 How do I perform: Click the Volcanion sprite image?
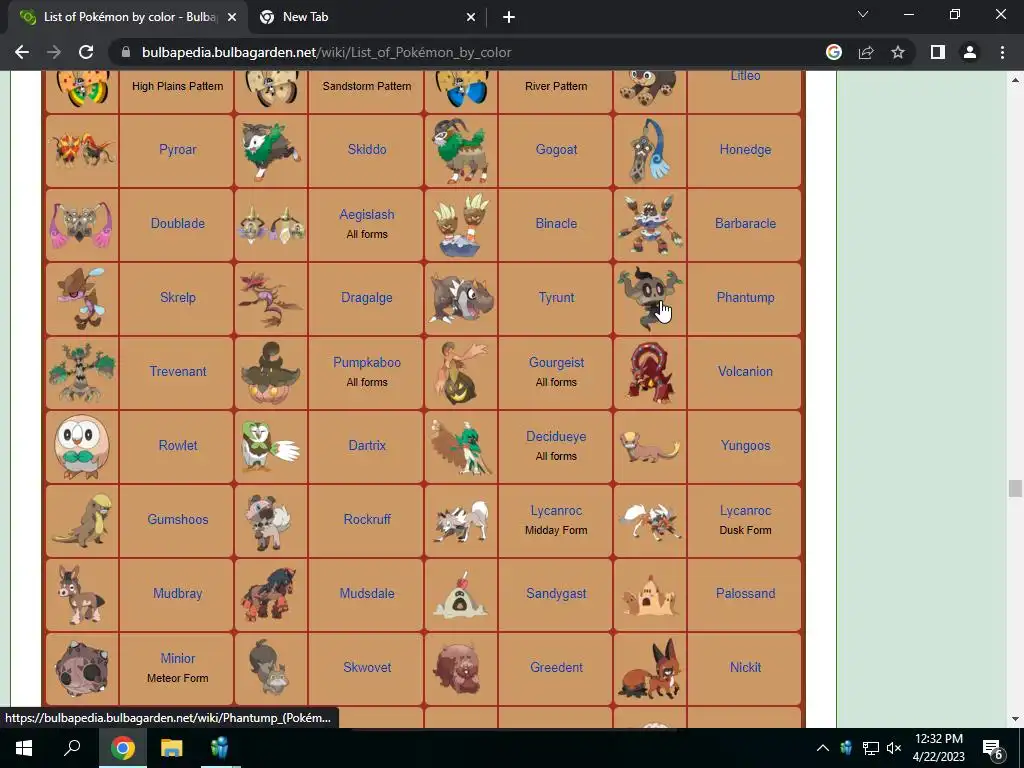650,372
